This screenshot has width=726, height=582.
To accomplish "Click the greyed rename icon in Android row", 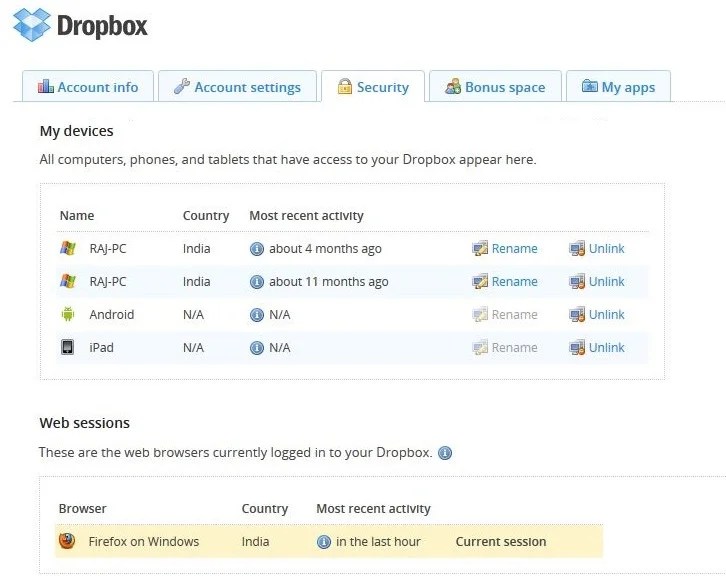I will pyautogui.click(x=480, y=314).
